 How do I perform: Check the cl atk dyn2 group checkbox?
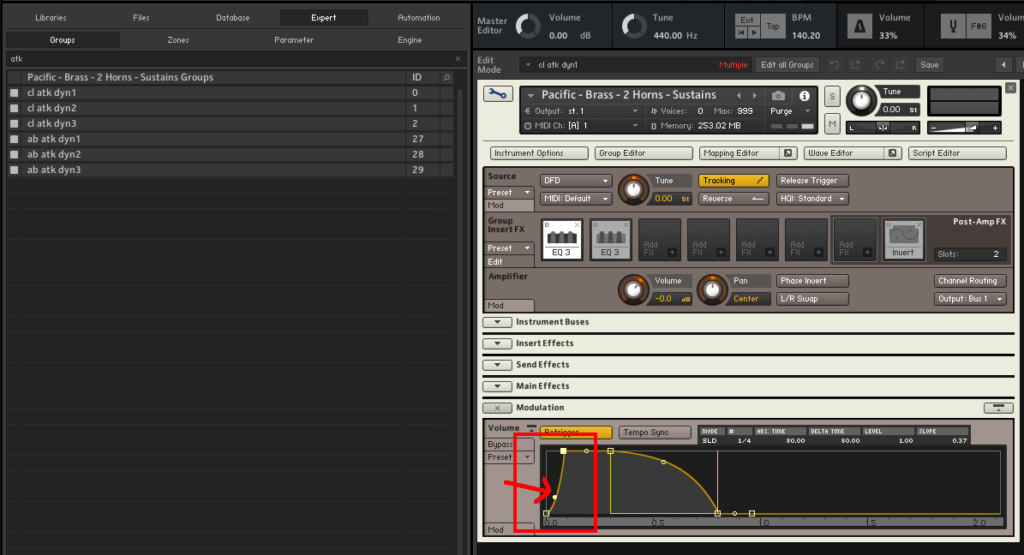(14, 108)
